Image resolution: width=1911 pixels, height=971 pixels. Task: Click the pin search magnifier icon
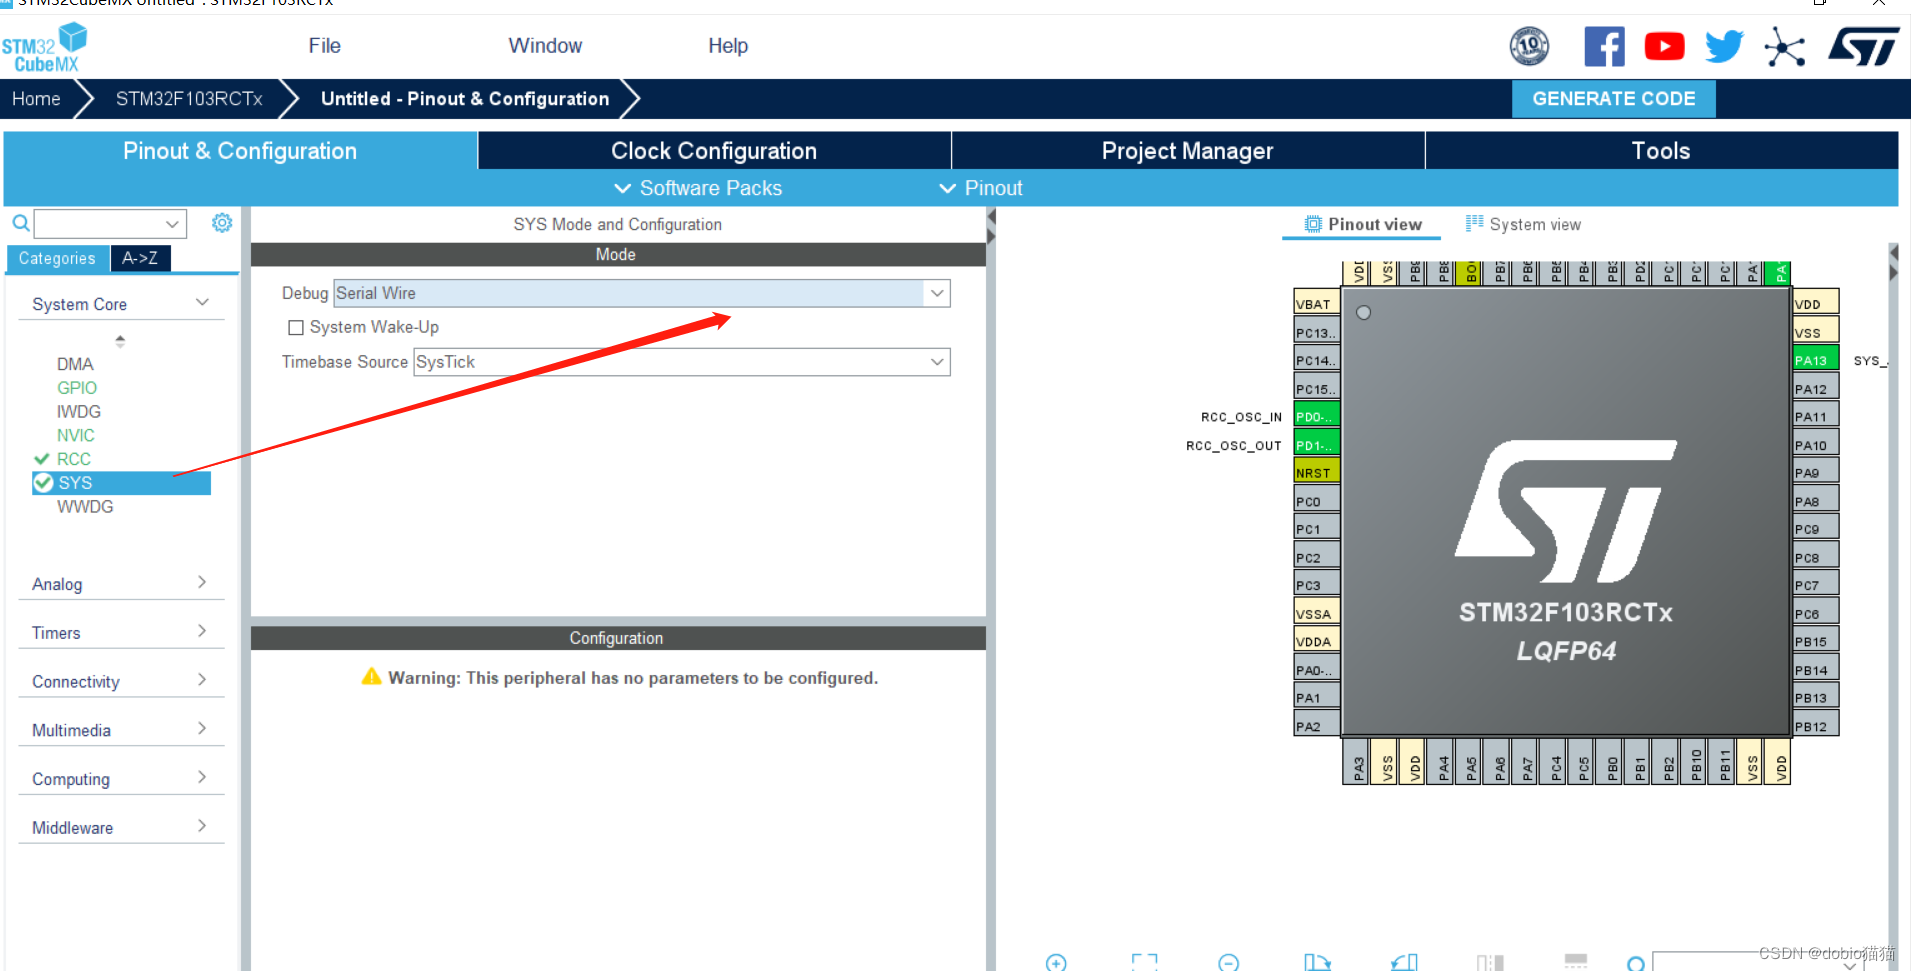pyautogui.click(x=1636, y=964)
